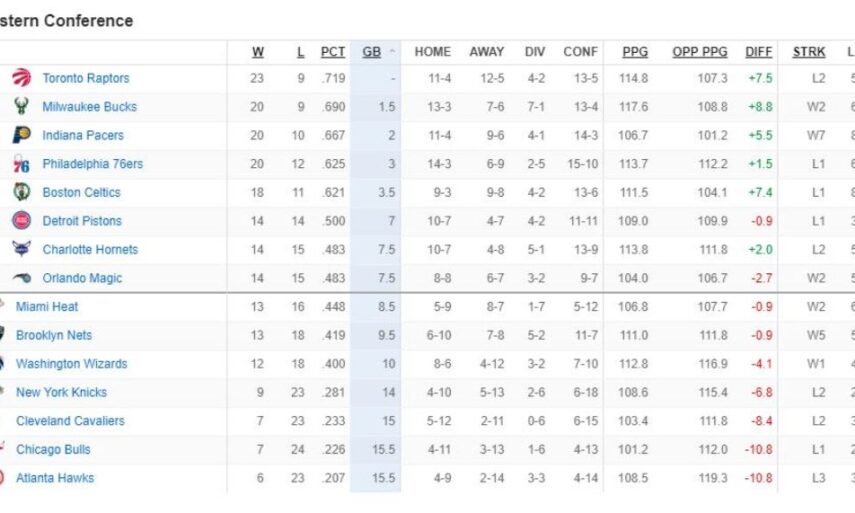Sort standings by GB column arrow
Screen dimensions: 855x513
[392, 52]
